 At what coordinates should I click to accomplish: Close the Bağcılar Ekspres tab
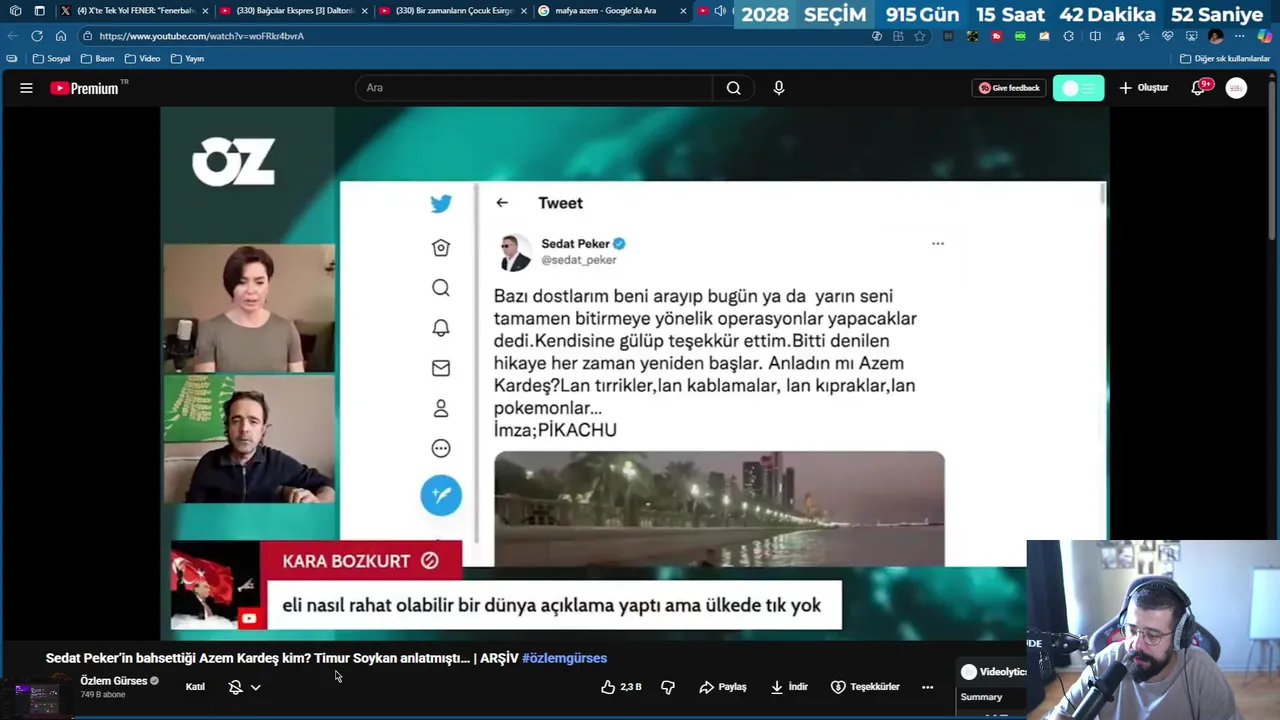[x=365, y=11]
